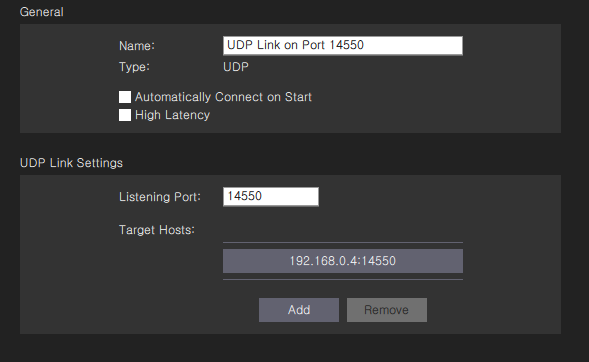
Task: Click the Type value UDP
Action: click(236, 67)
